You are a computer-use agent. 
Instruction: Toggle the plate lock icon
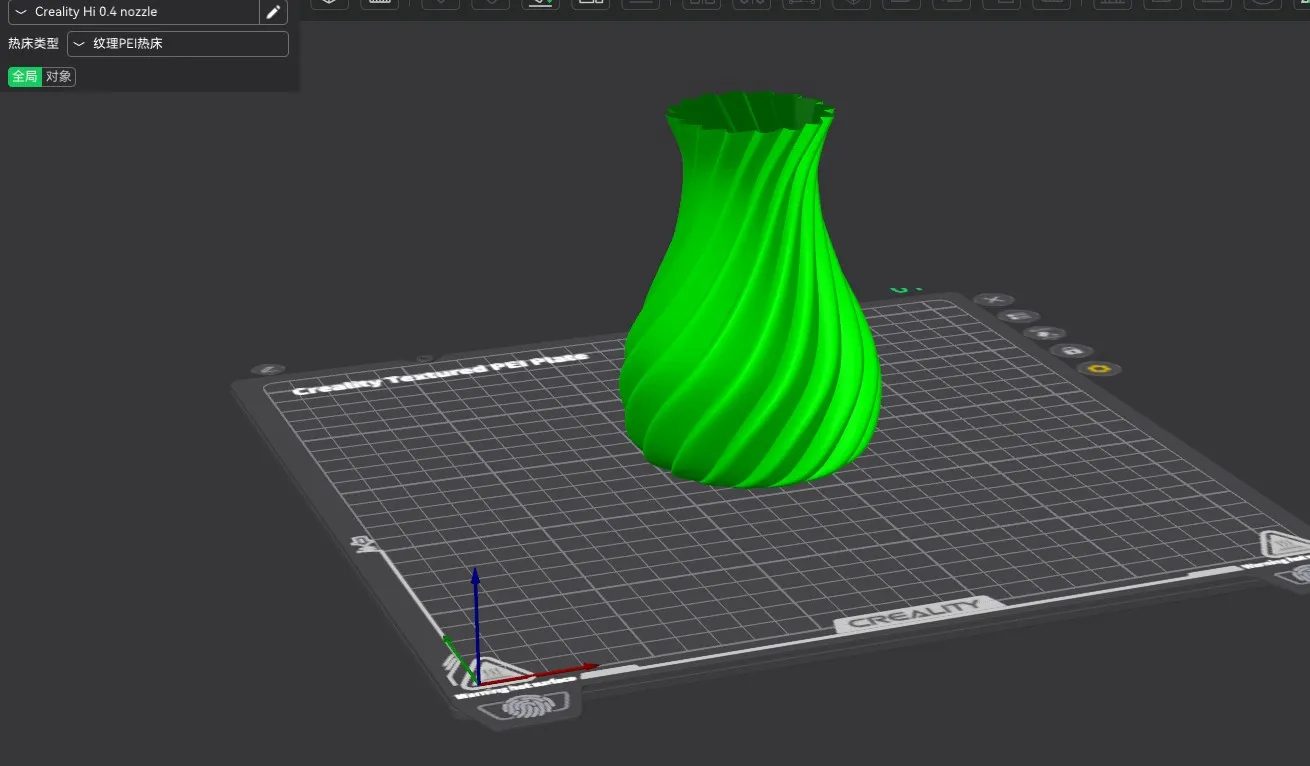(1071, 351)
